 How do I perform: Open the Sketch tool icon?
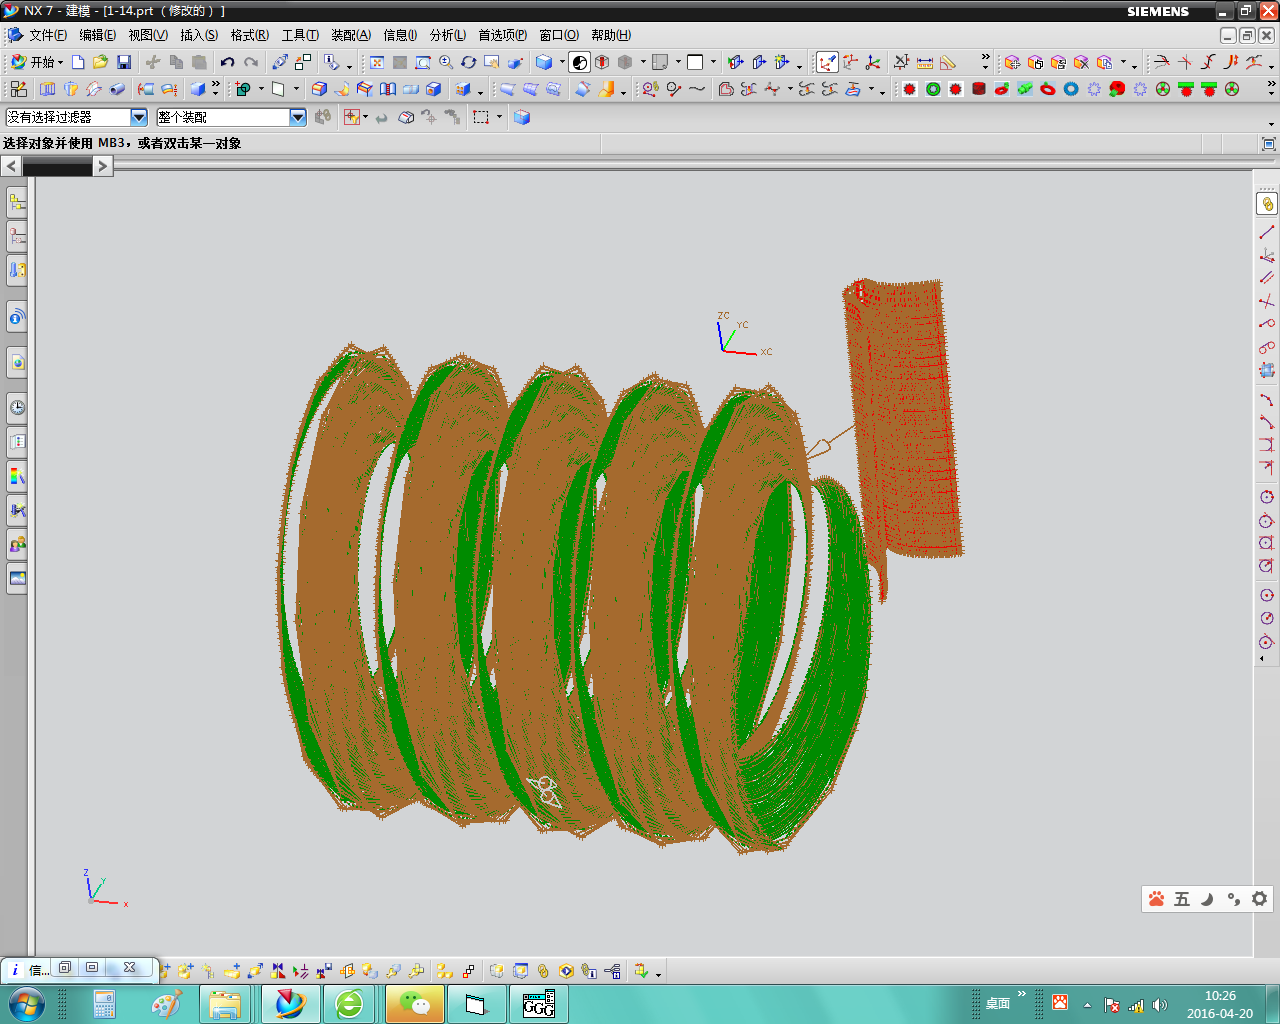point(18,89)
